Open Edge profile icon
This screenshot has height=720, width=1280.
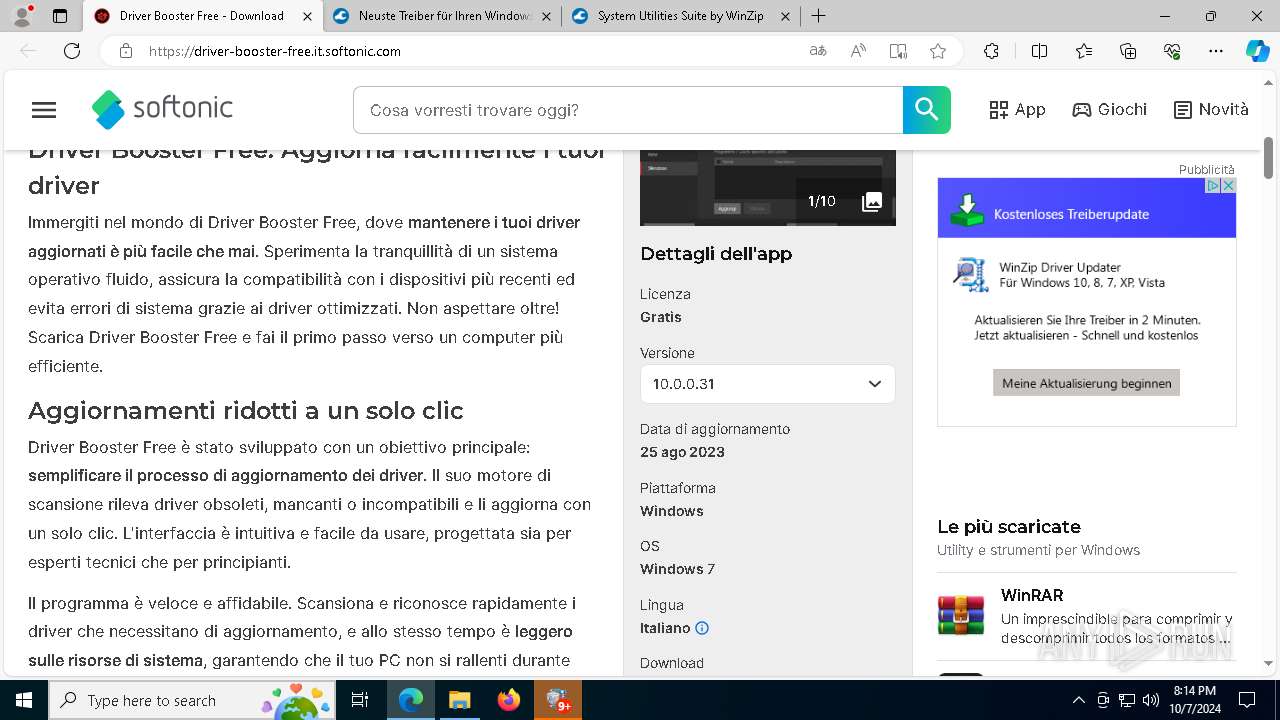coord(22,16)
